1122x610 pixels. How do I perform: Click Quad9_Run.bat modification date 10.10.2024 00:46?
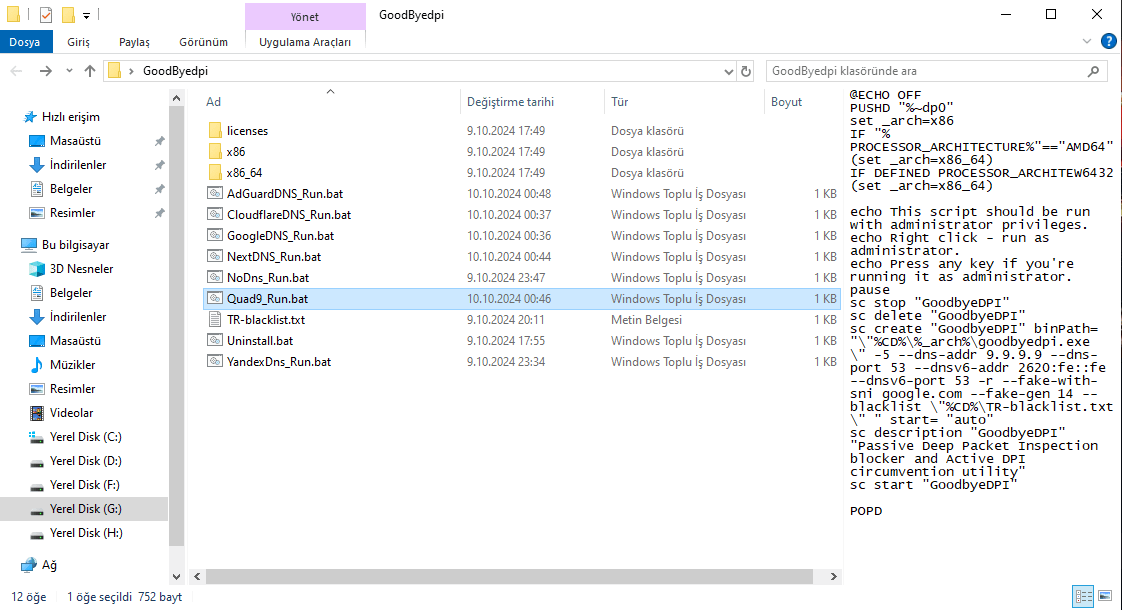(509, 299)
